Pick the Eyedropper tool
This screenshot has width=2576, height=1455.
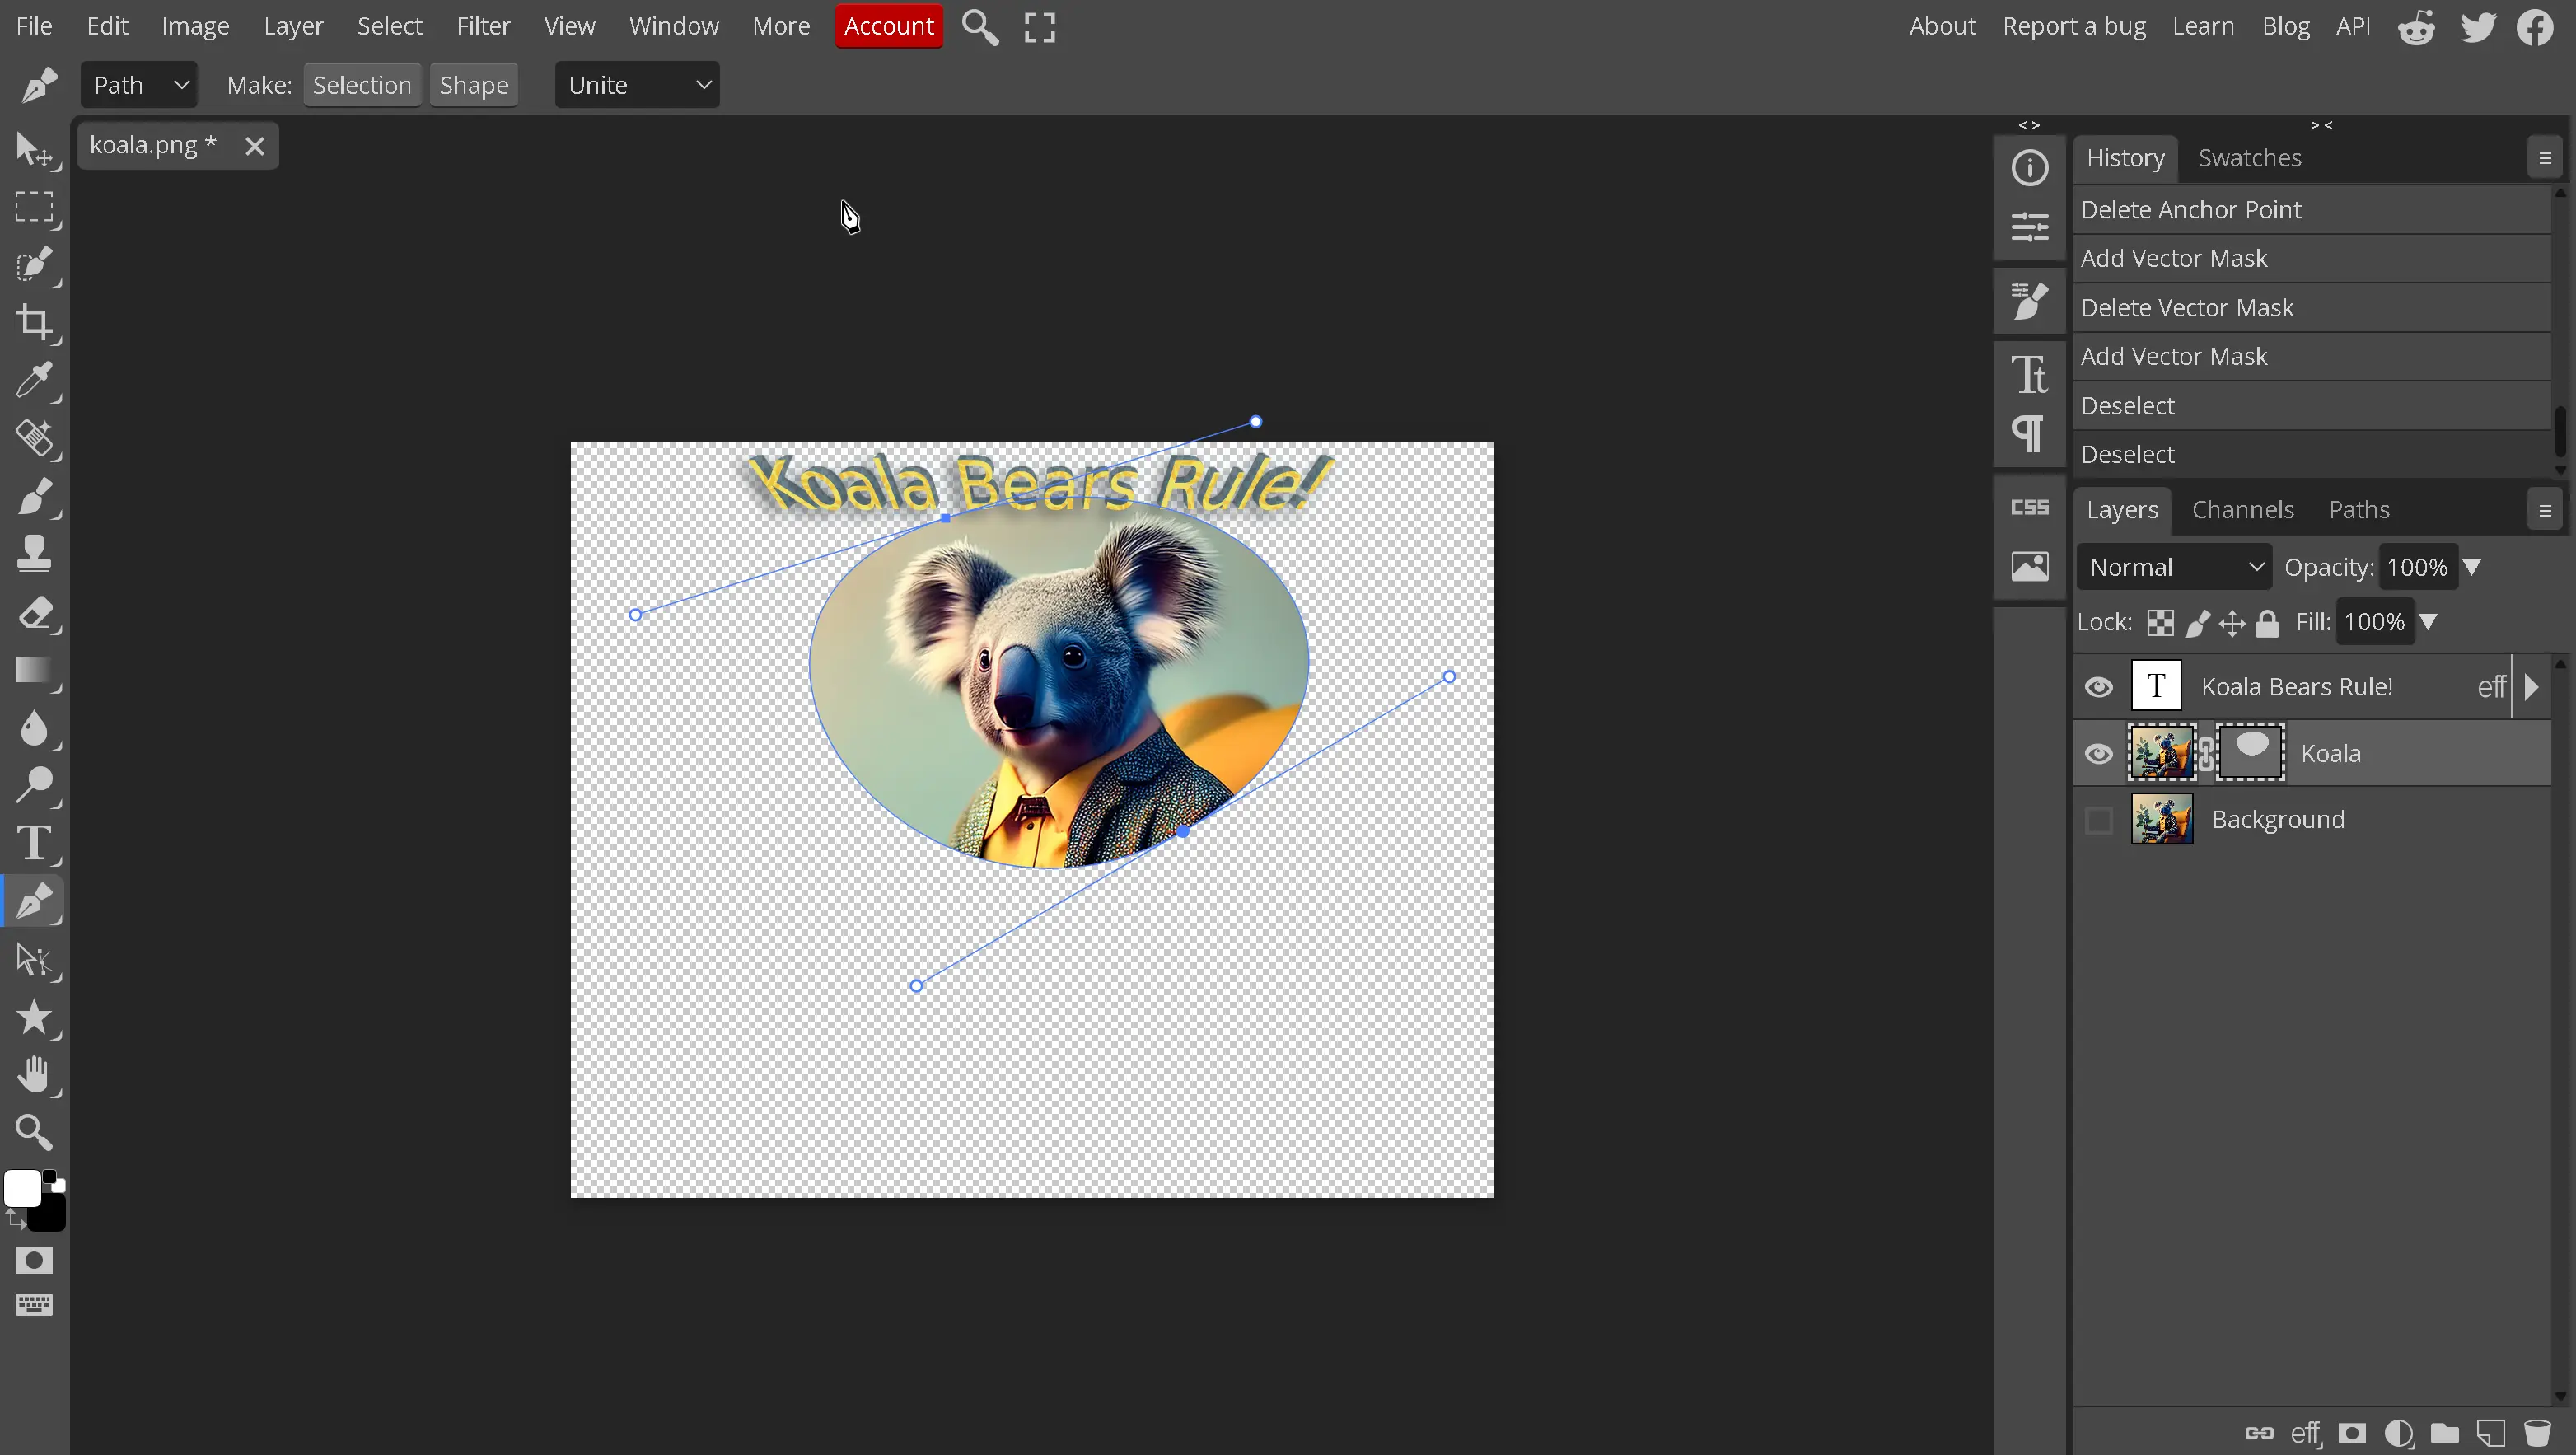pyautogui.click(x=34, y=380)
